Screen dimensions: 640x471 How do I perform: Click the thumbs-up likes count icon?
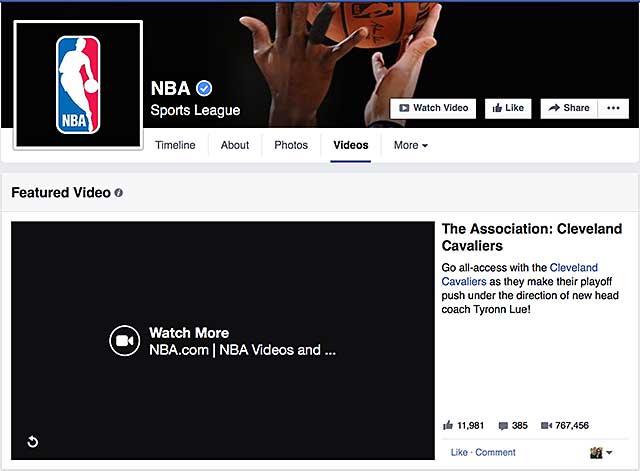(448, 425)
